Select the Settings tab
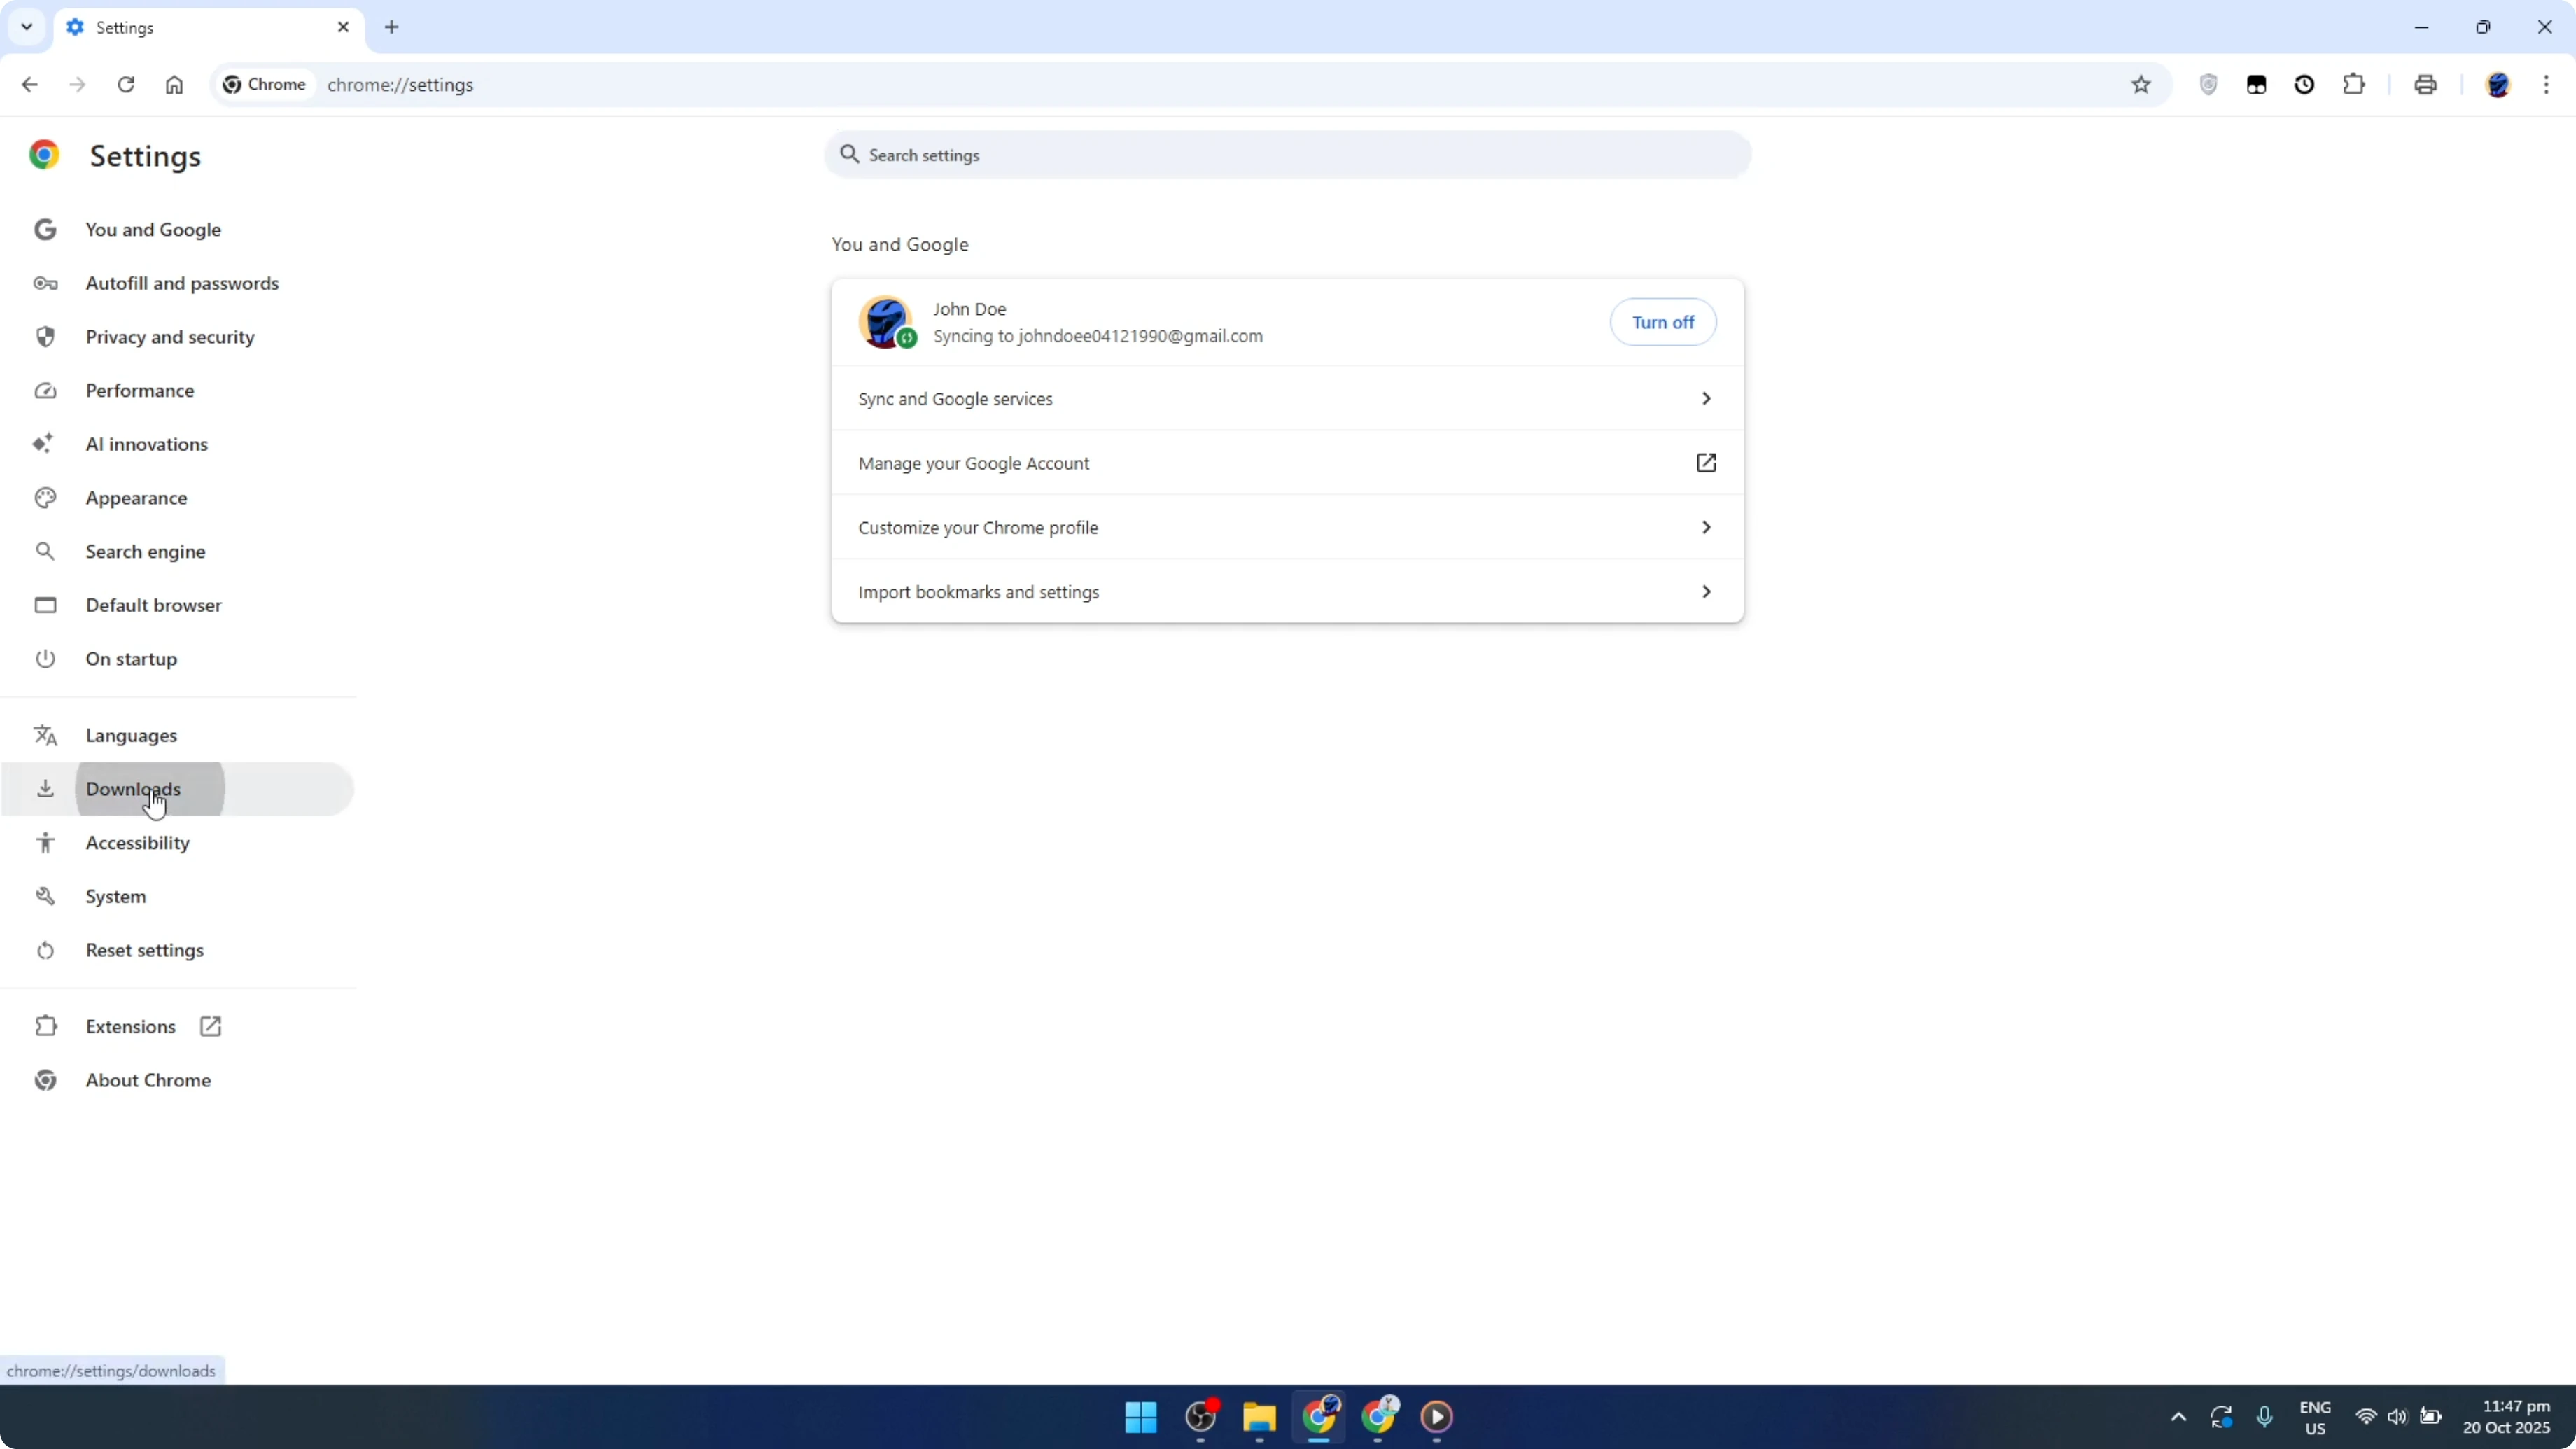The image size is (2576, 1449). point(209,27)
